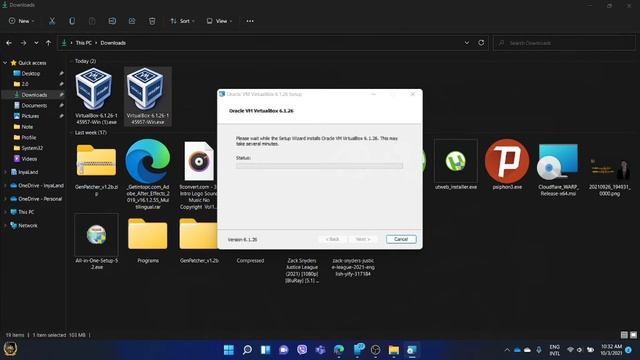Select Documents in navigation pane
This screenshot has height=360, width=640.
point(34,105)
